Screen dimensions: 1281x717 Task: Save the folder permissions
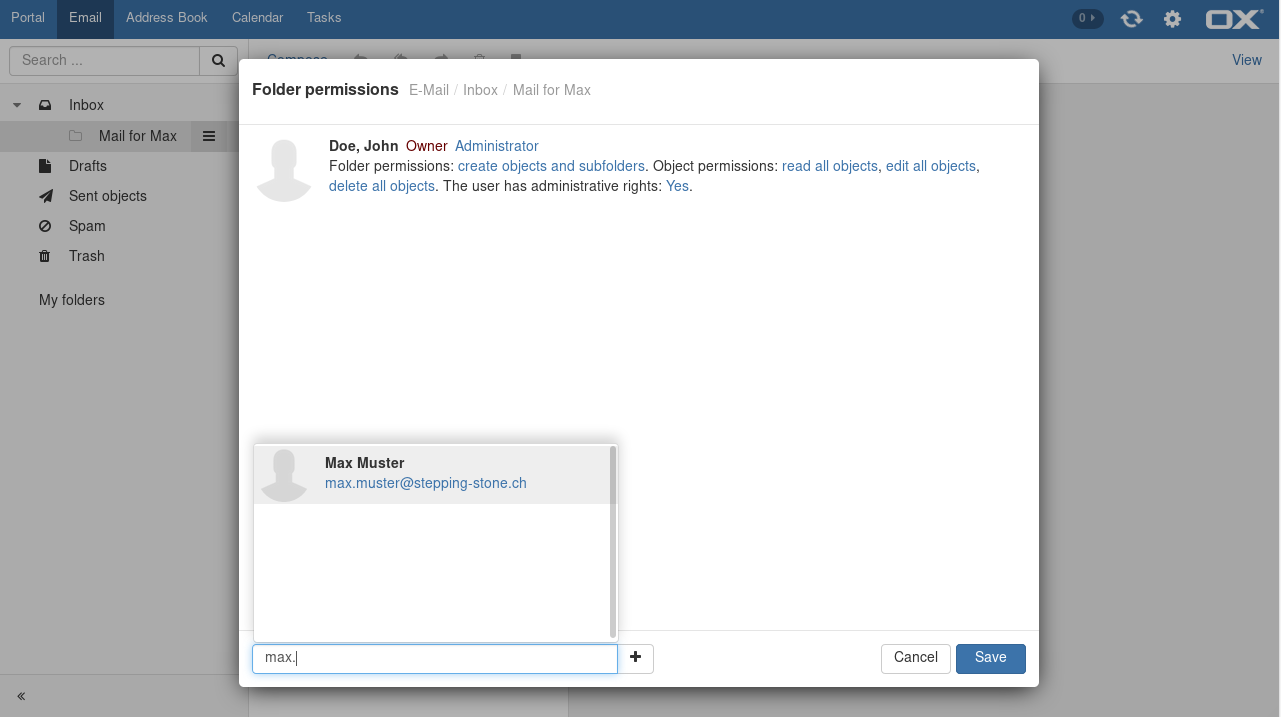point(990,658)
